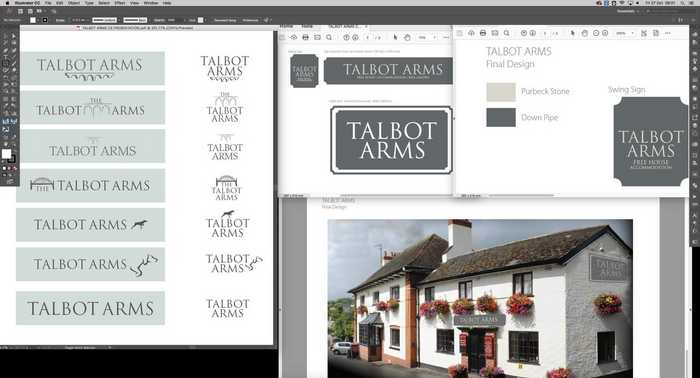Image resolution: width=700 pixels, height=378 pixels.
Task: Click the fill swatch in the control bar
Action: click(33, 20)
